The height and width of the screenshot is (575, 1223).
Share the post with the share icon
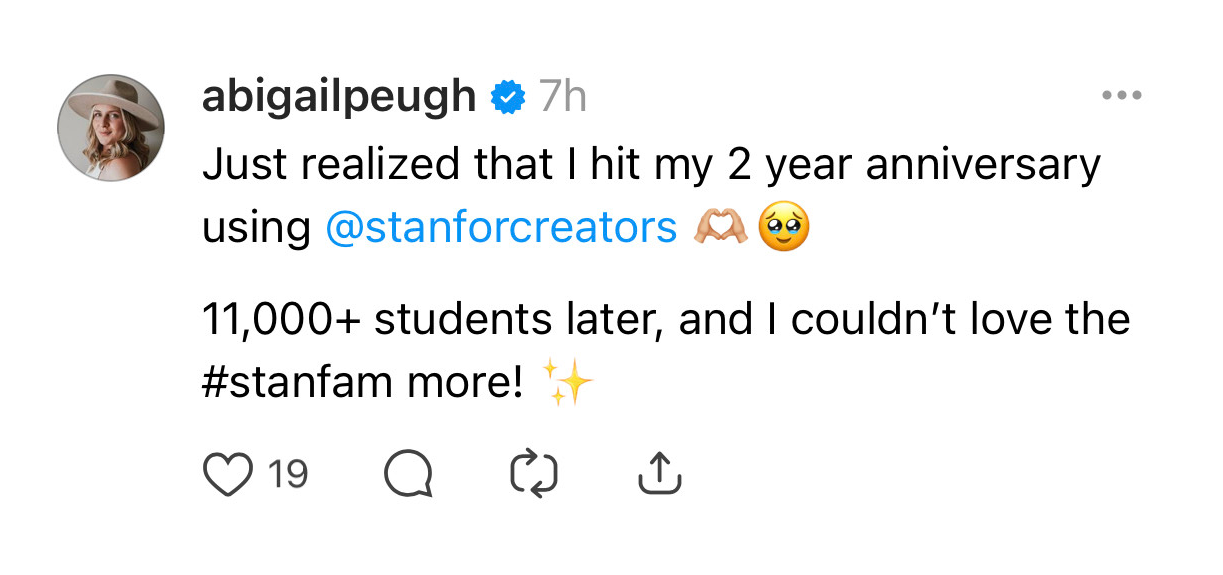[x=660, y=473]
